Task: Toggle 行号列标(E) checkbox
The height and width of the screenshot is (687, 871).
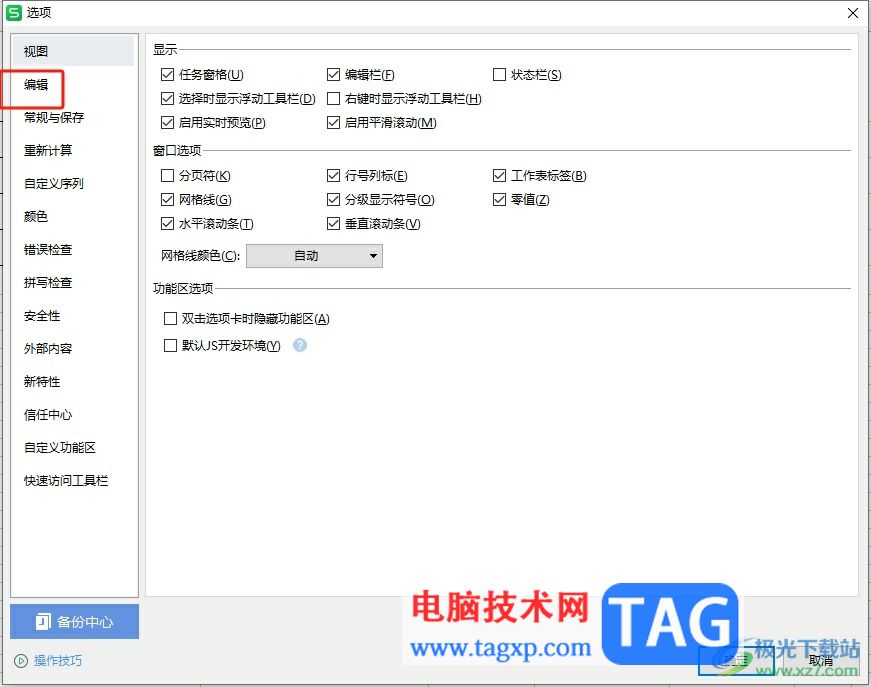Action: point(333,175)
